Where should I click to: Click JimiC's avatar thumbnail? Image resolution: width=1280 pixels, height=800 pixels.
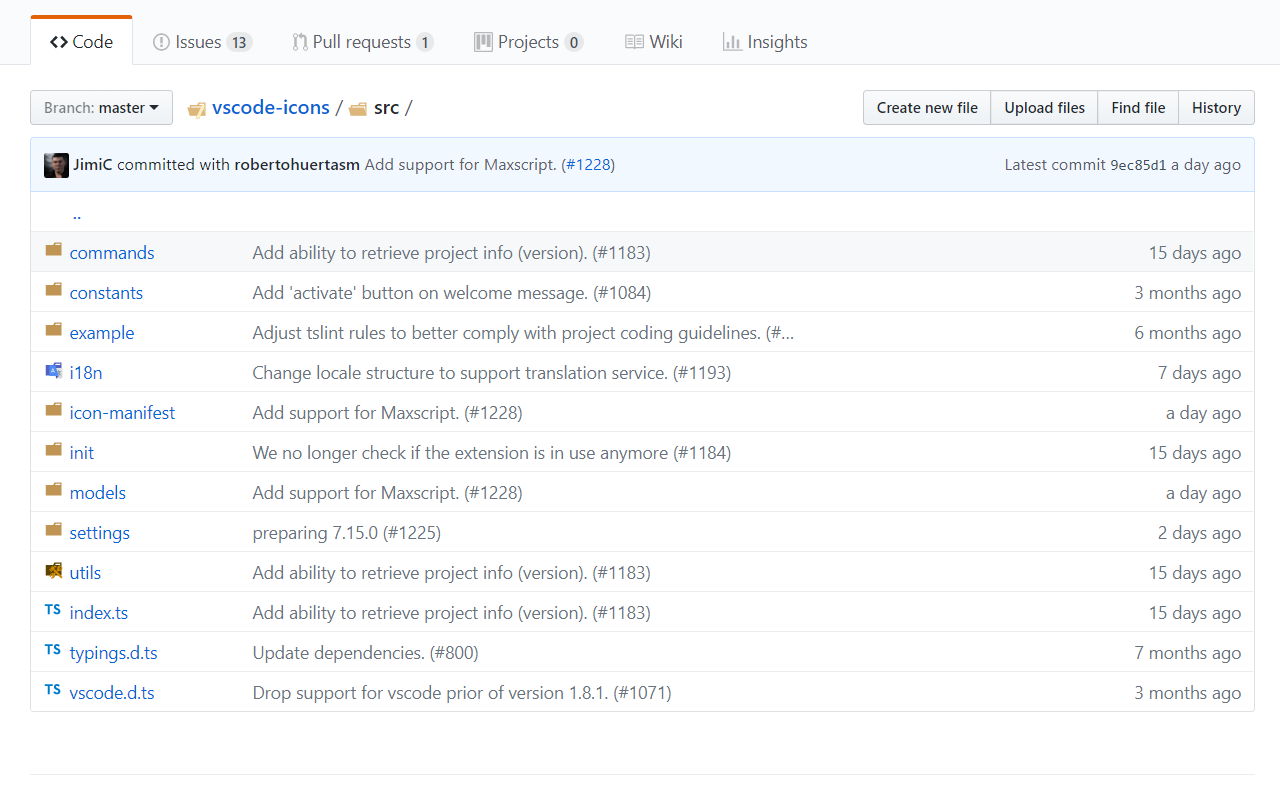pos(56,165)
